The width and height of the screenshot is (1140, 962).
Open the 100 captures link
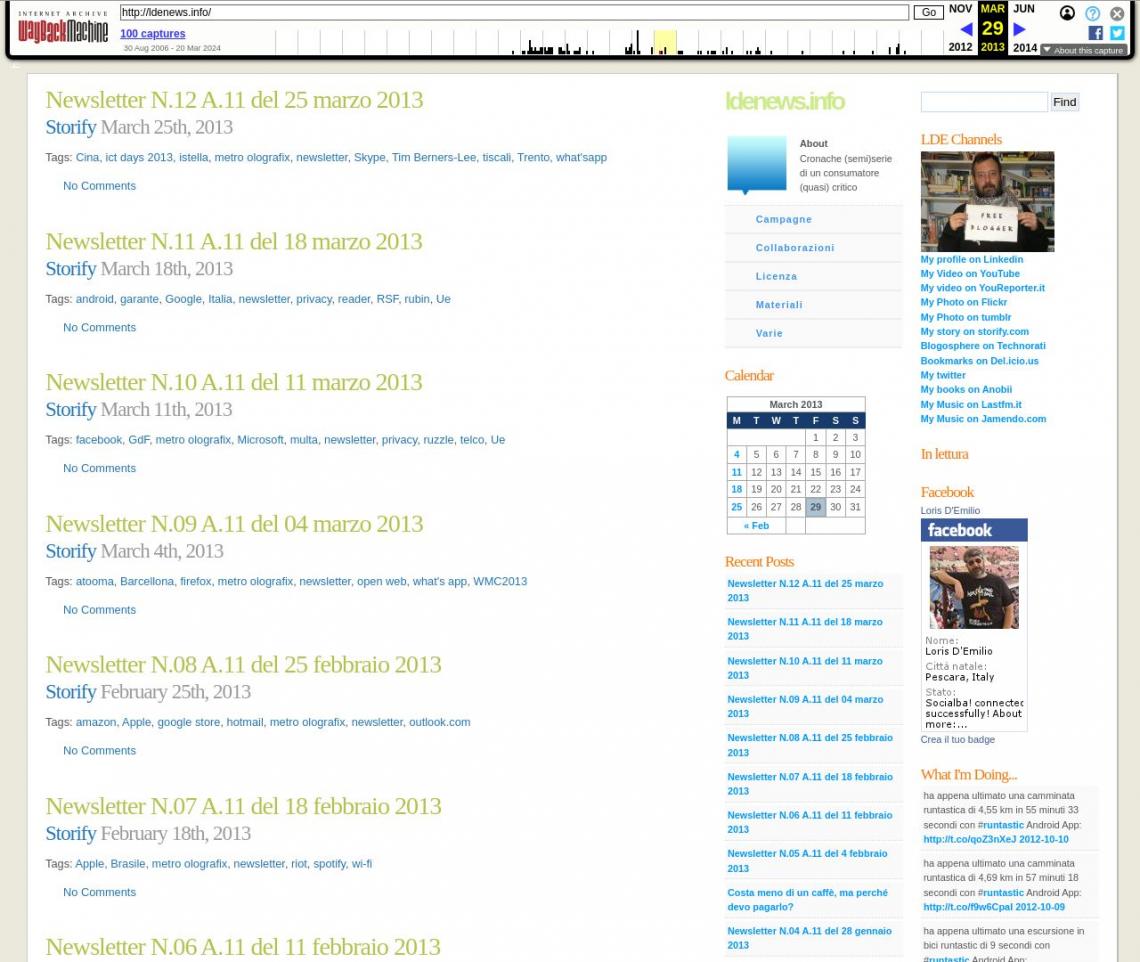point(152,34)
